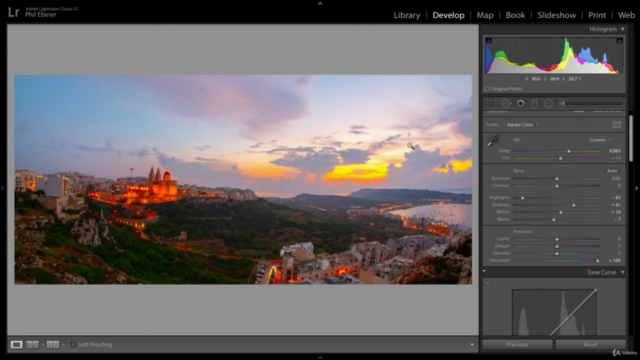Open the Develop module
Image resolution: width=640 pixels, height=360 pixels.
point(448,15)
